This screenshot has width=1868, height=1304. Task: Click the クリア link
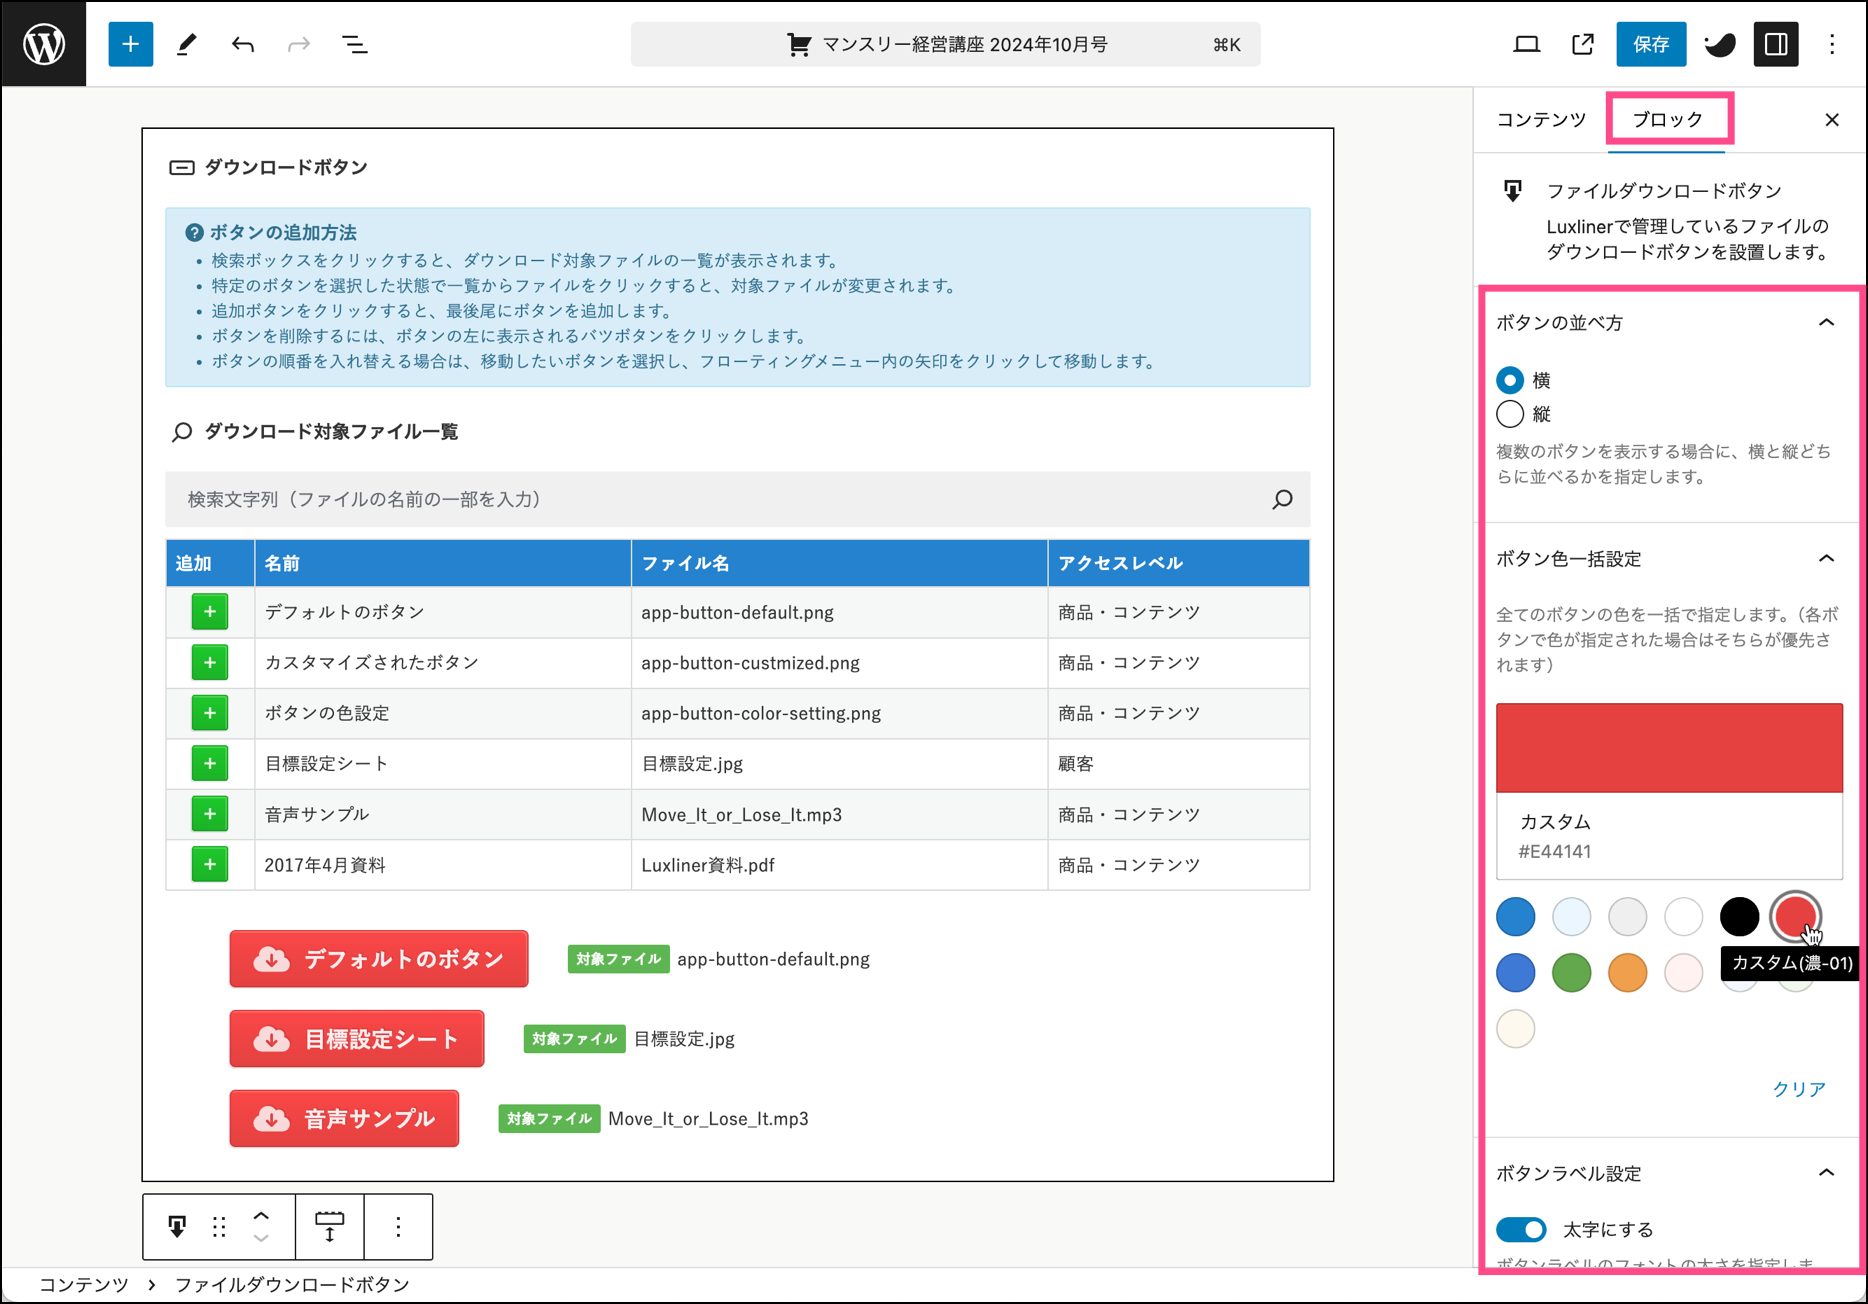[1798, 1089]
